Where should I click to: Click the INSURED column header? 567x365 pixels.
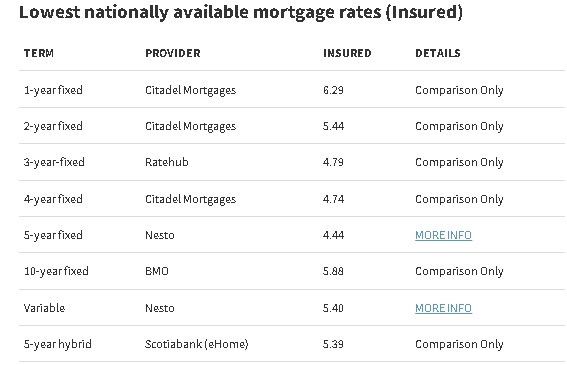(347, 53)
